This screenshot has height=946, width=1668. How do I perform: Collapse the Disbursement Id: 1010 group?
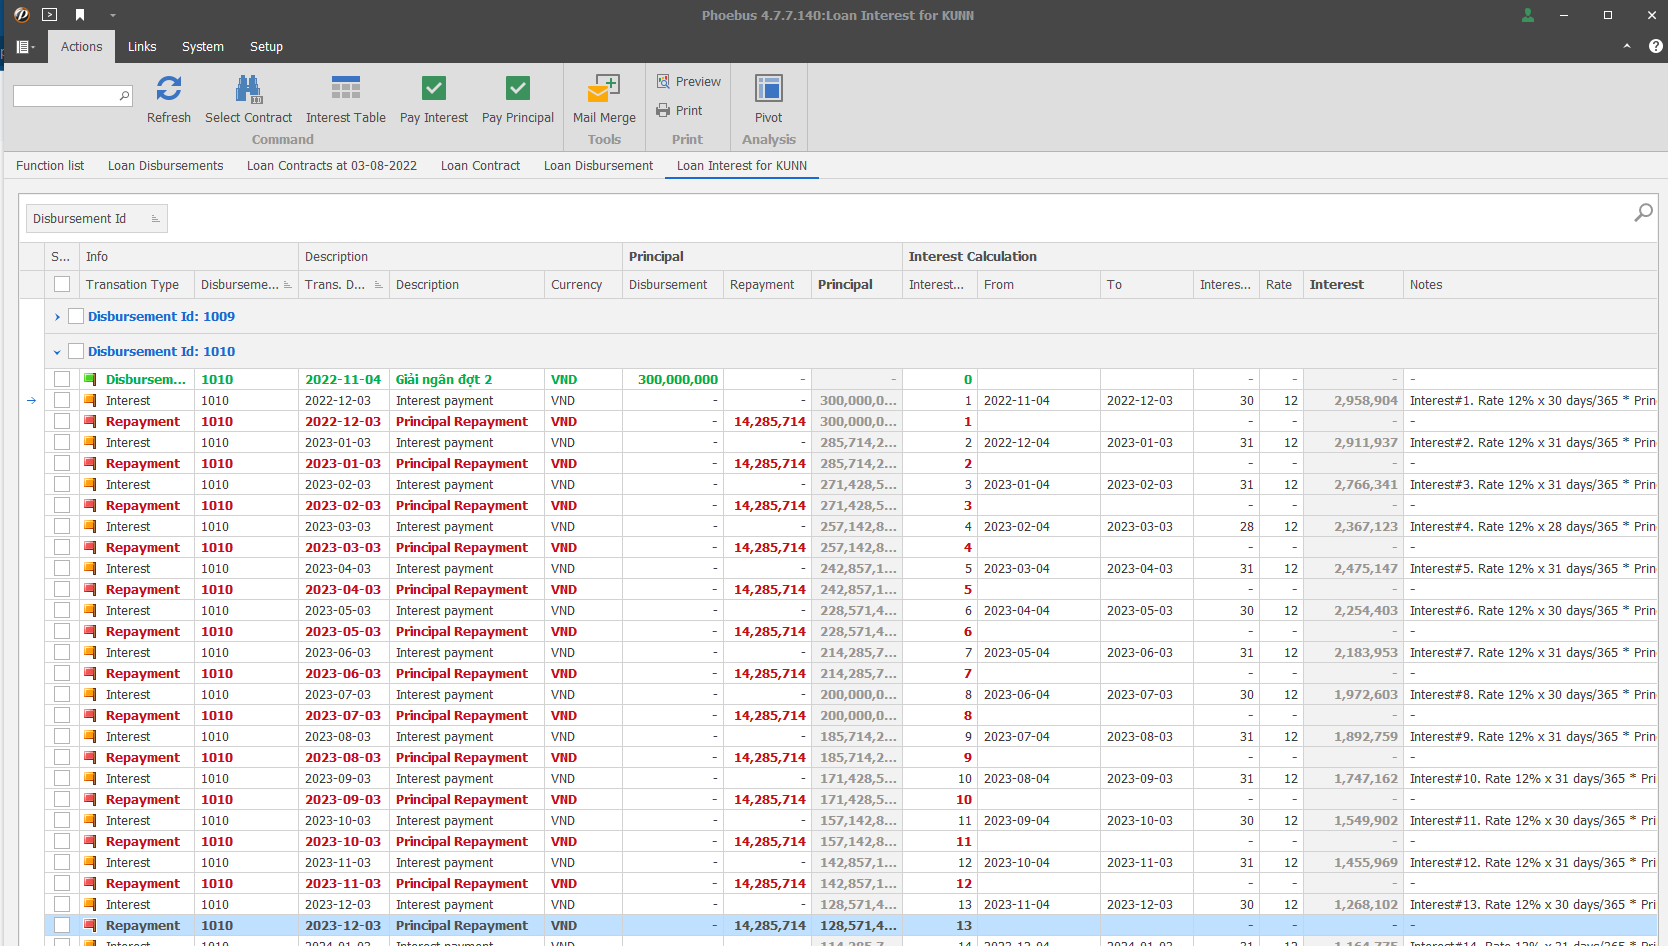coord(57,352)
